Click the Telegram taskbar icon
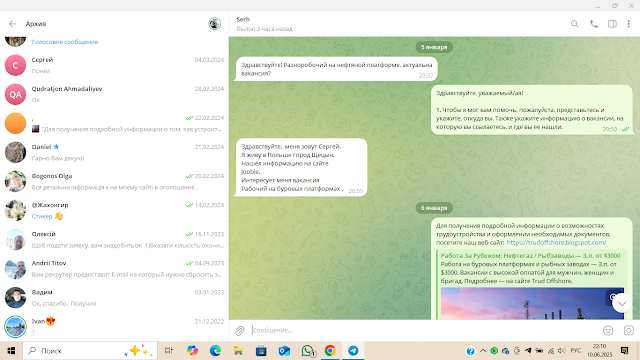The height and width of the screenshot is (360, 640). point(353,351)
